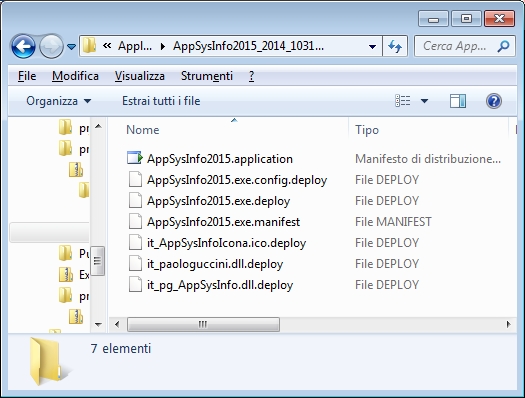
Task: Toggle the preview pane button
Action: pos(457,101)
